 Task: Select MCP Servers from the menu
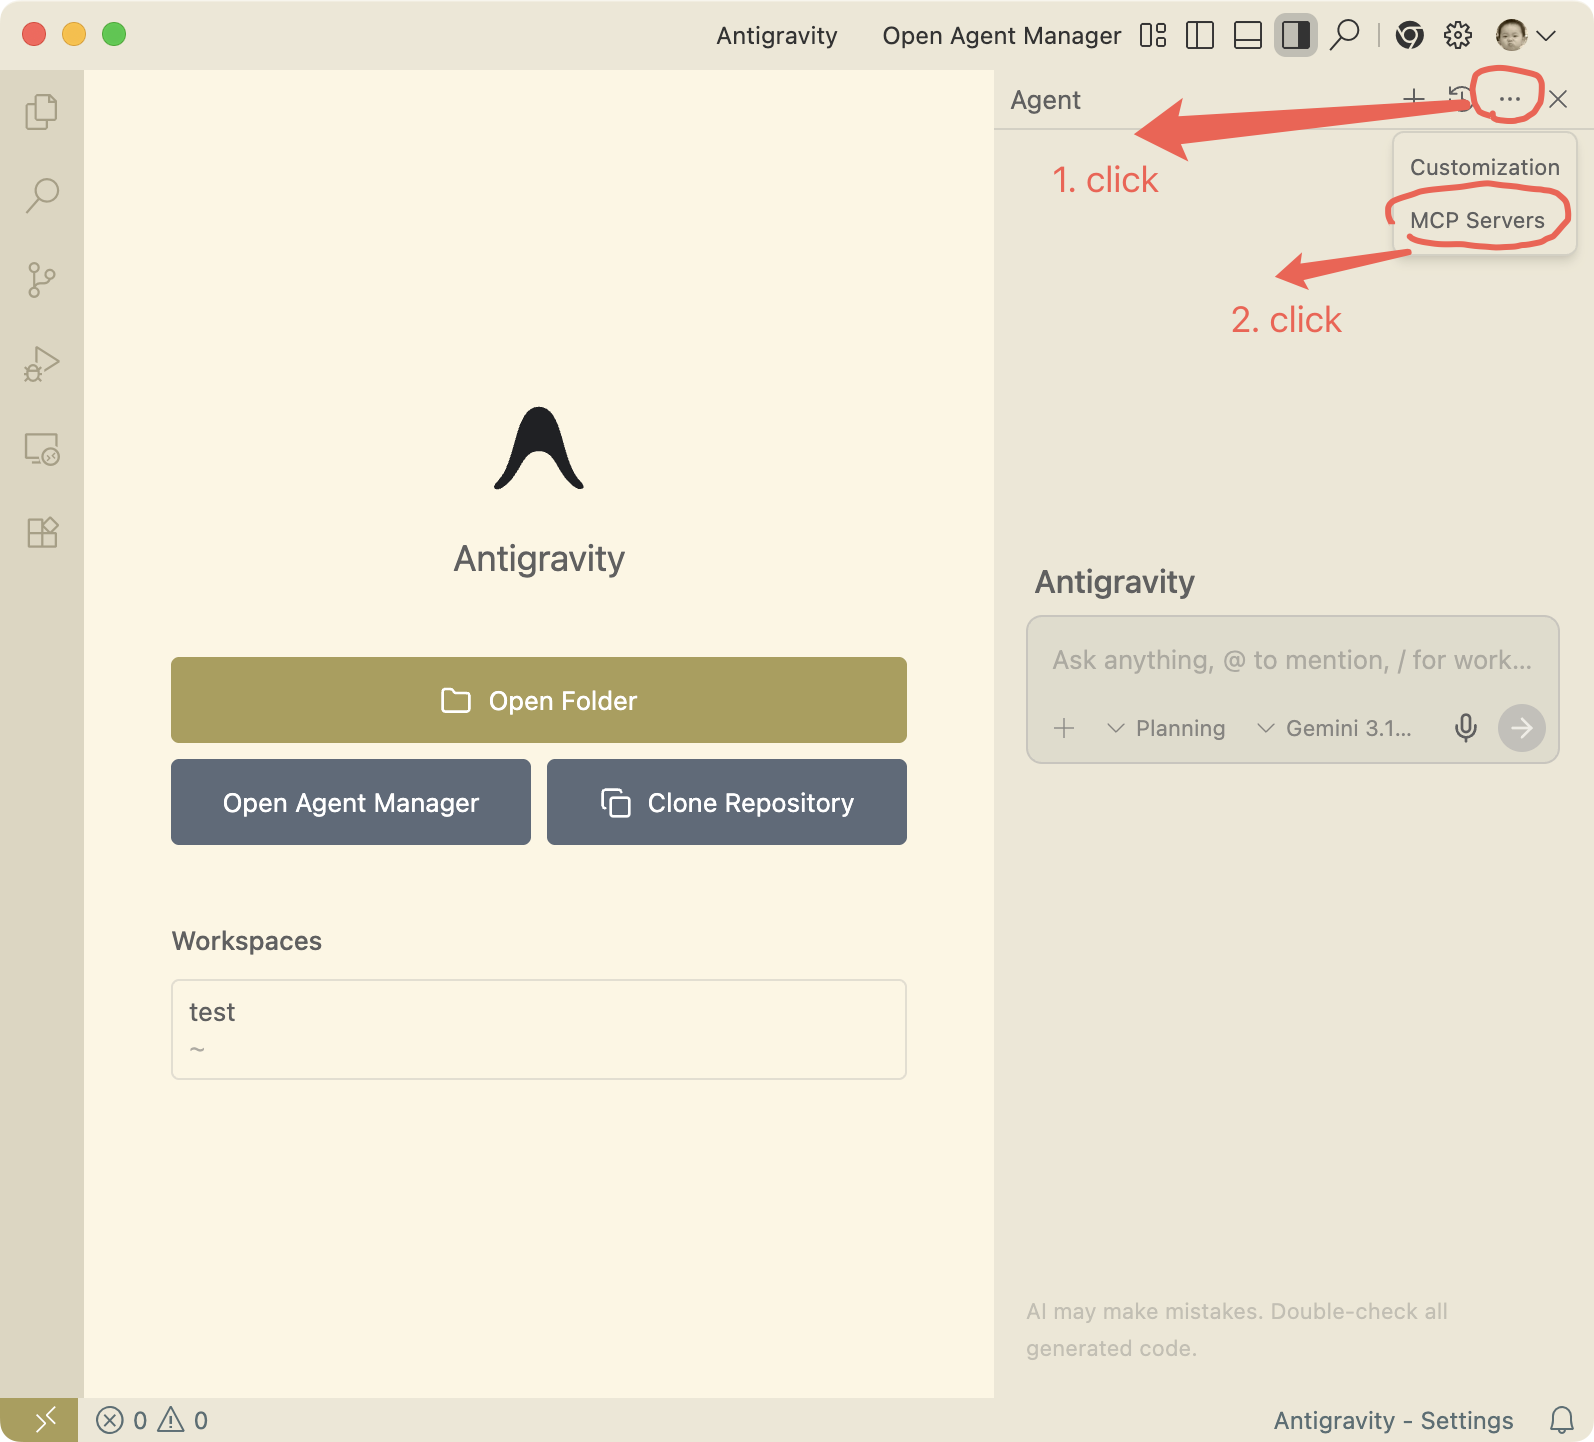1477,220
